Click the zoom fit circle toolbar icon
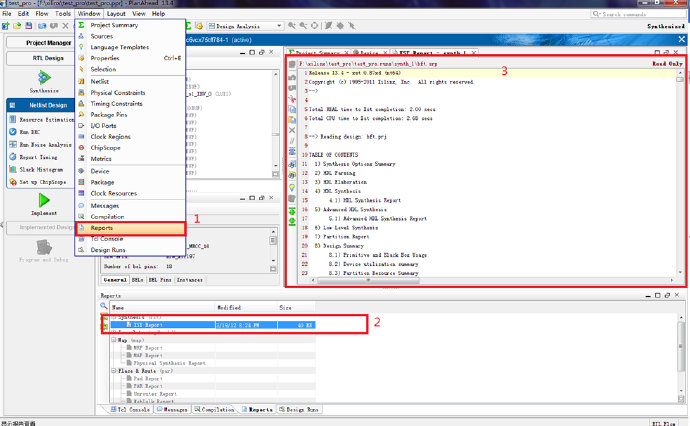 pos(315,26)
